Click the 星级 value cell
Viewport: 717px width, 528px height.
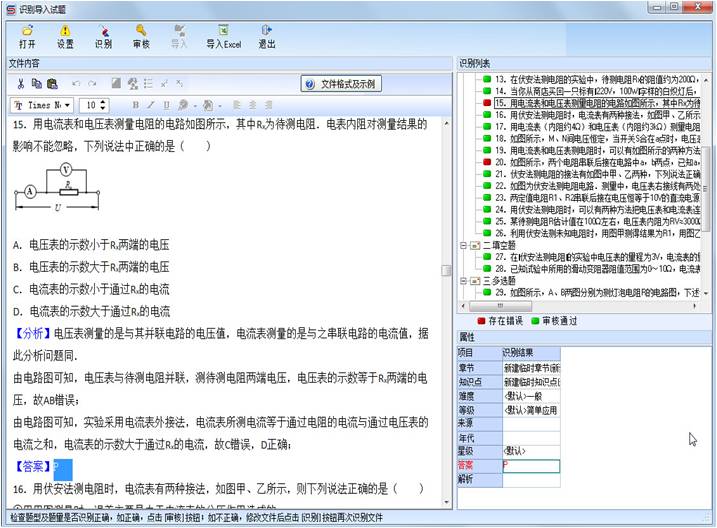(531, 451)
